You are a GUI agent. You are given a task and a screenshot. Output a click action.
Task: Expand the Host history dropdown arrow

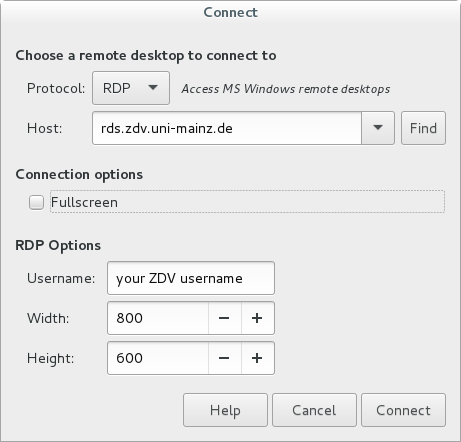tap(378, 128)
